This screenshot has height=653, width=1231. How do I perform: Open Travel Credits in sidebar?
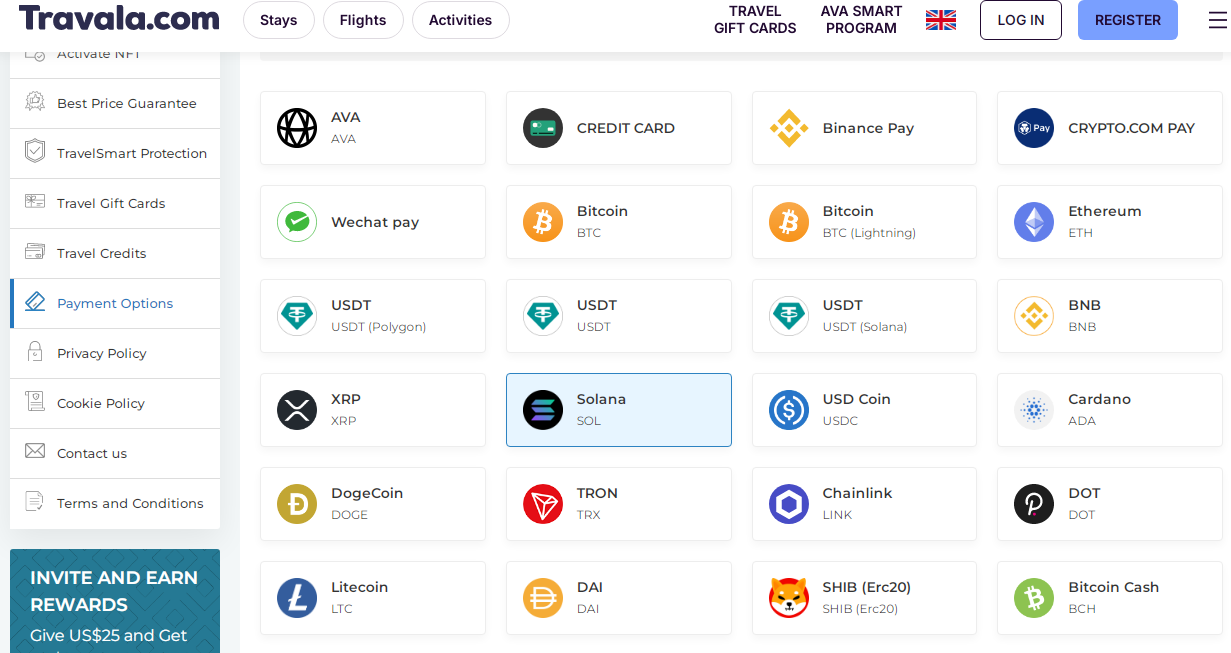pos(115,254)
